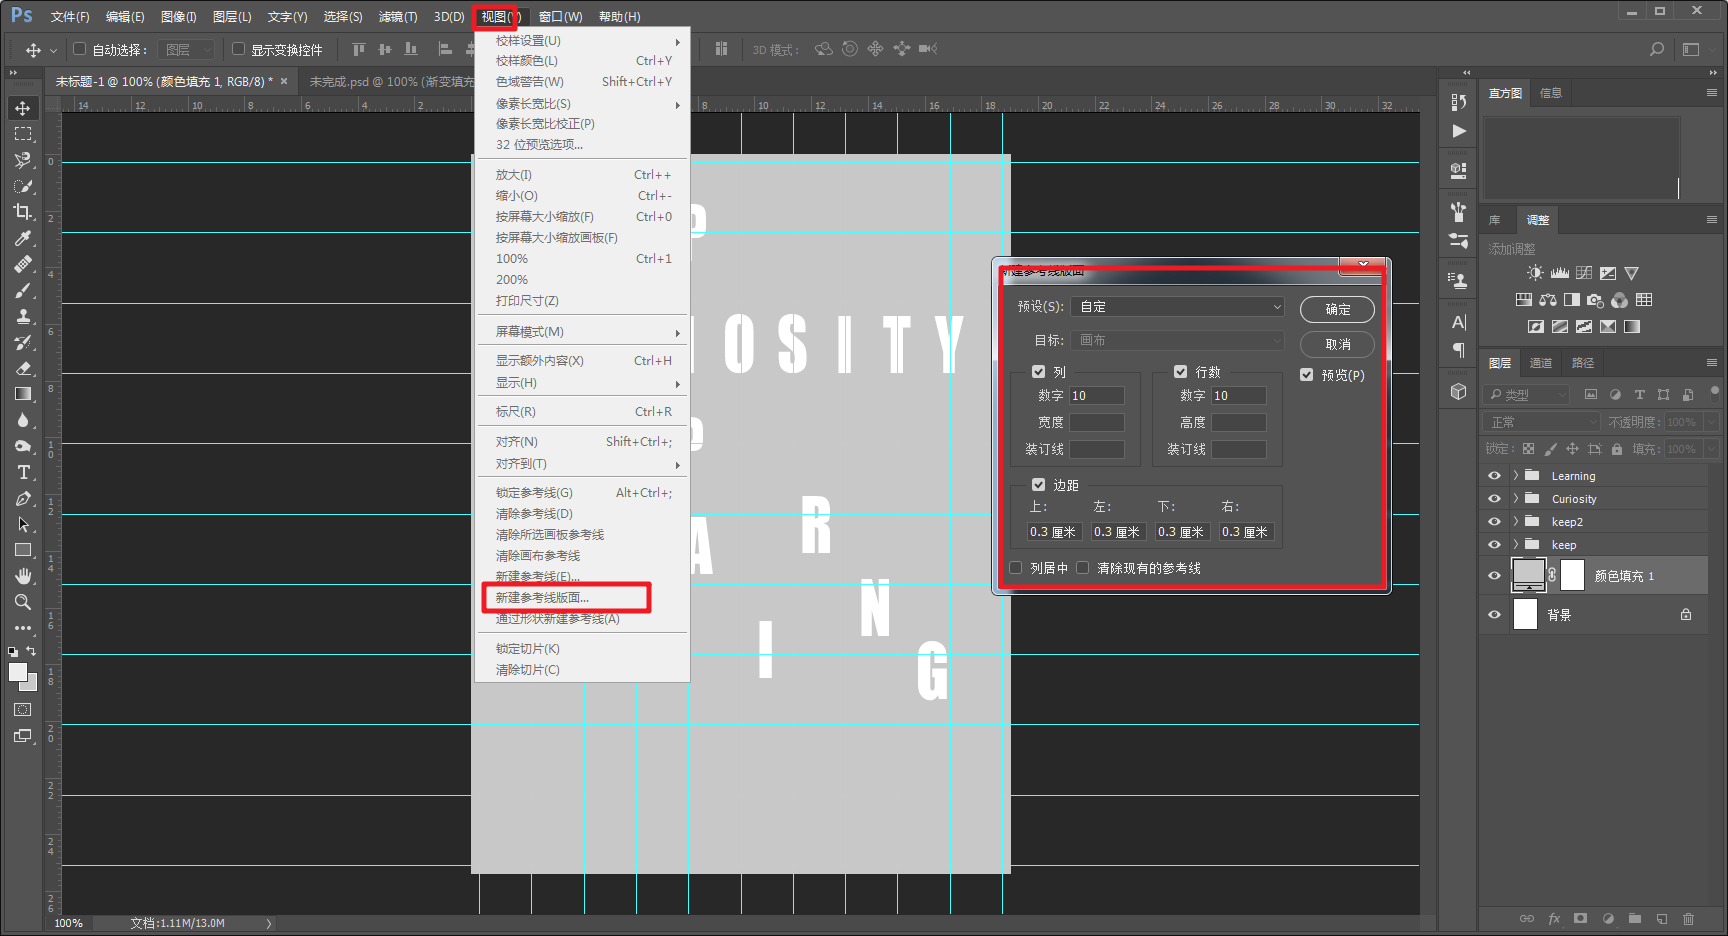This screenshot has width=1728, height=936.
Task: Open the 滤镜(T) menu
Action: coord(398,17)
